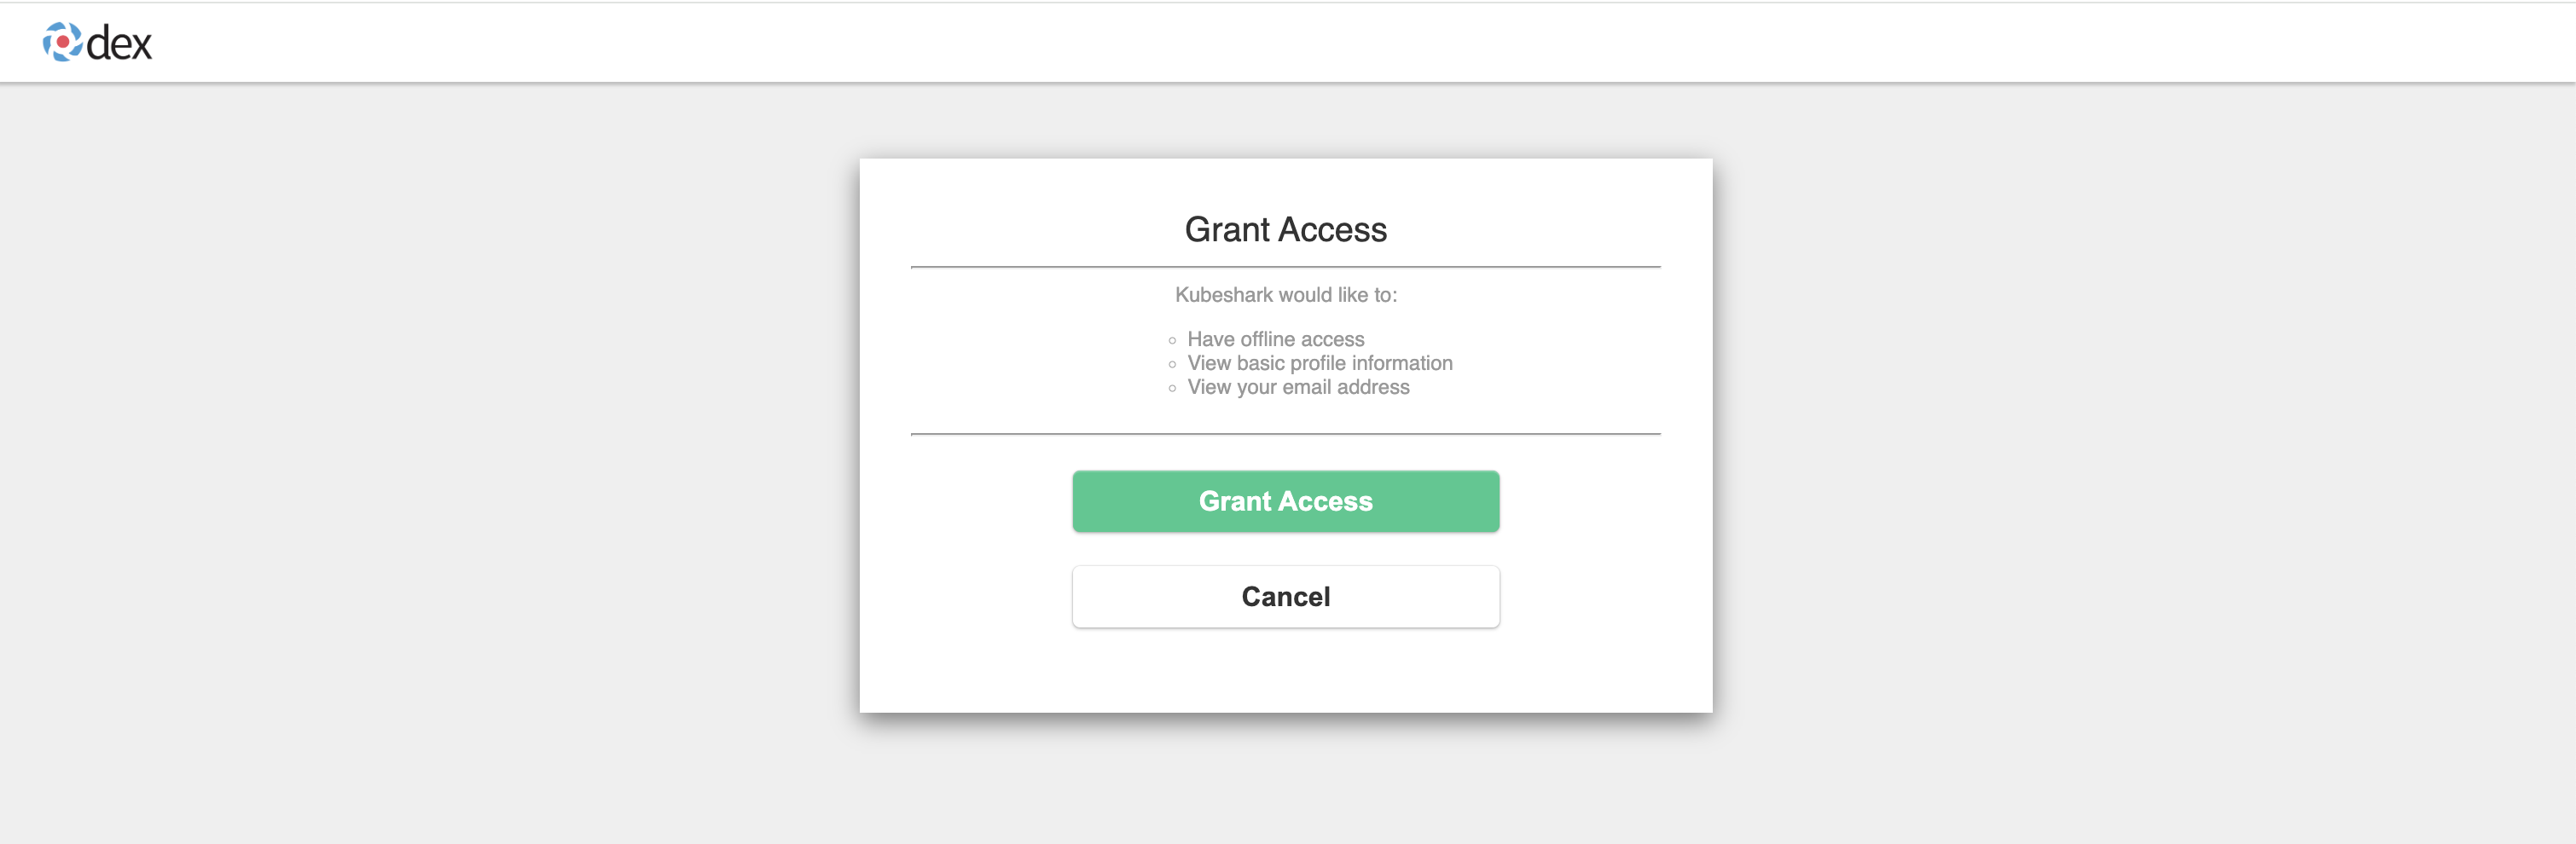2576x844 pixels.
Task: Select the bullet for 'View your email address'
Action: click(x=1172, y=388)
